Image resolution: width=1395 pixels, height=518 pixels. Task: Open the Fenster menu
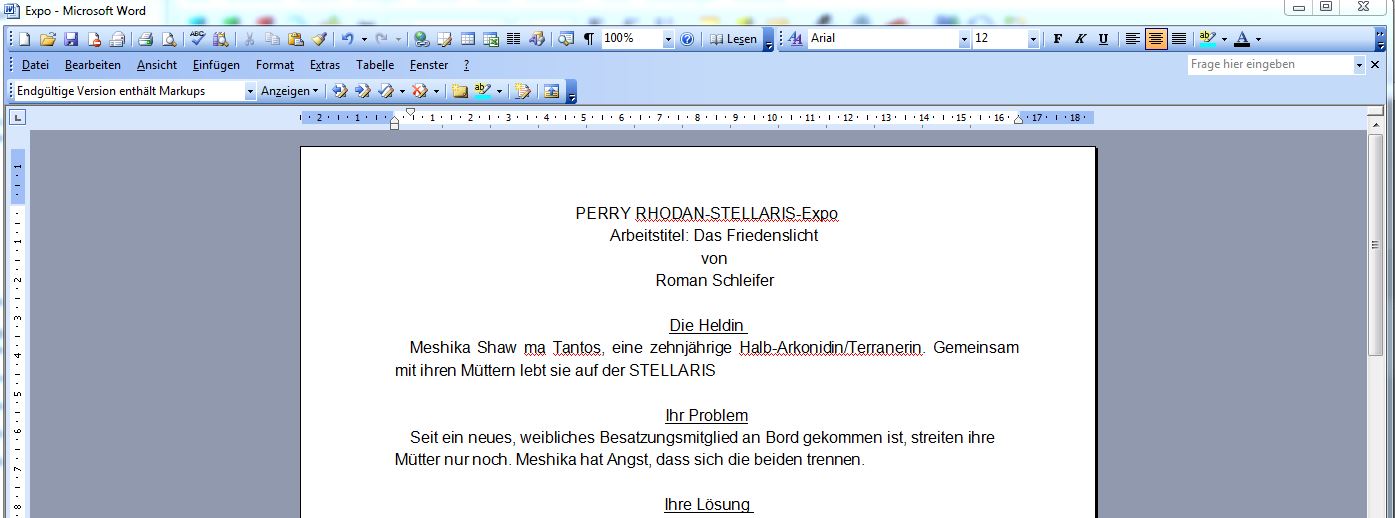[x=429, y=65]
